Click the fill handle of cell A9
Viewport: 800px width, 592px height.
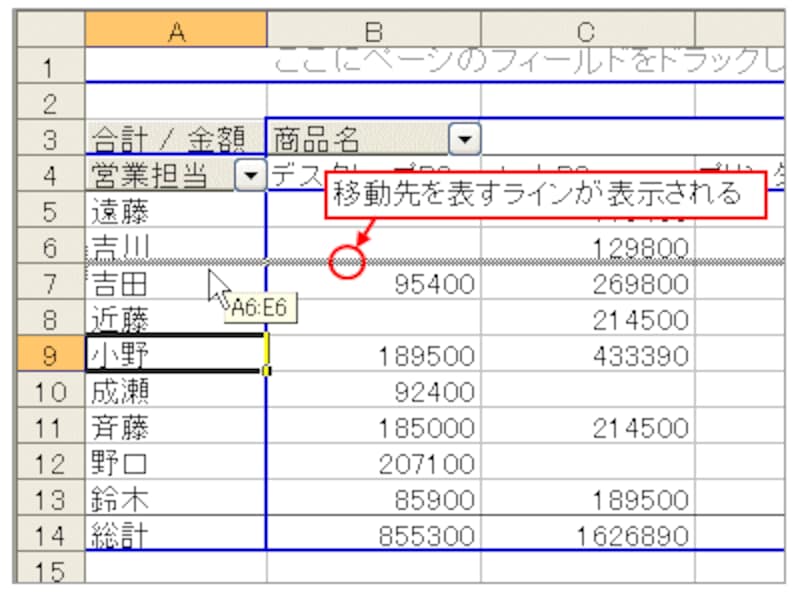point(266,372)
